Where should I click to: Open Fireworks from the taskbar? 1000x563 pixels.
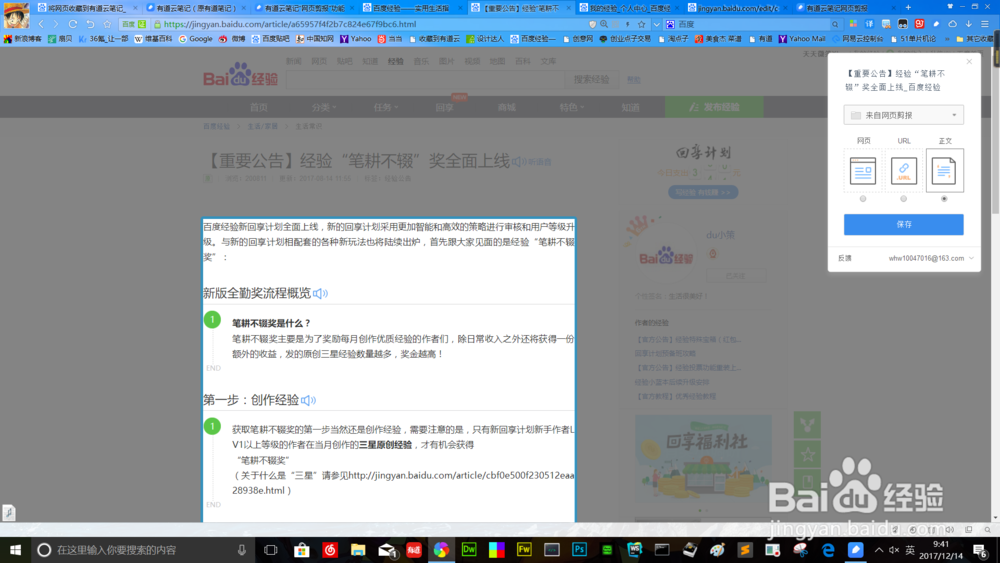tap(524, 550)
